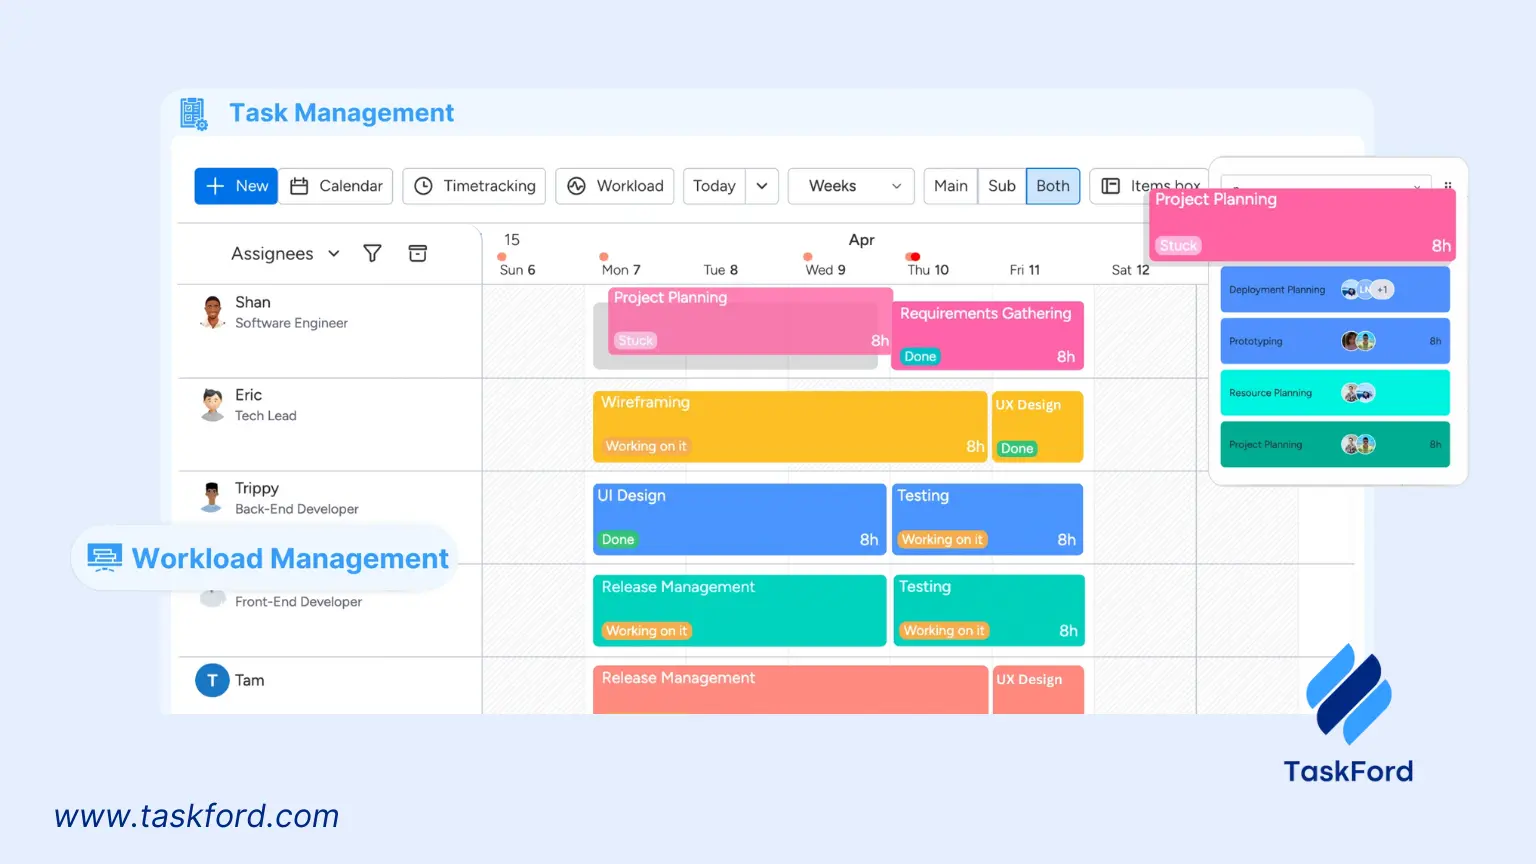Open the Calendar view button

[336, 186]
